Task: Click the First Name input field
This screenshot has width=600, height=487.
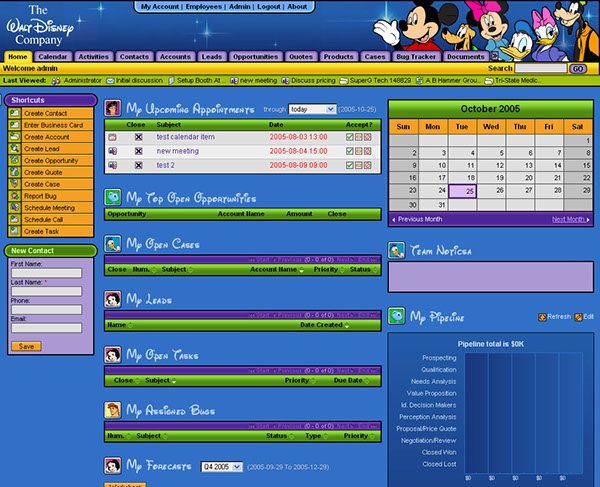Action: pyautogui.click(x=46, y=273)
